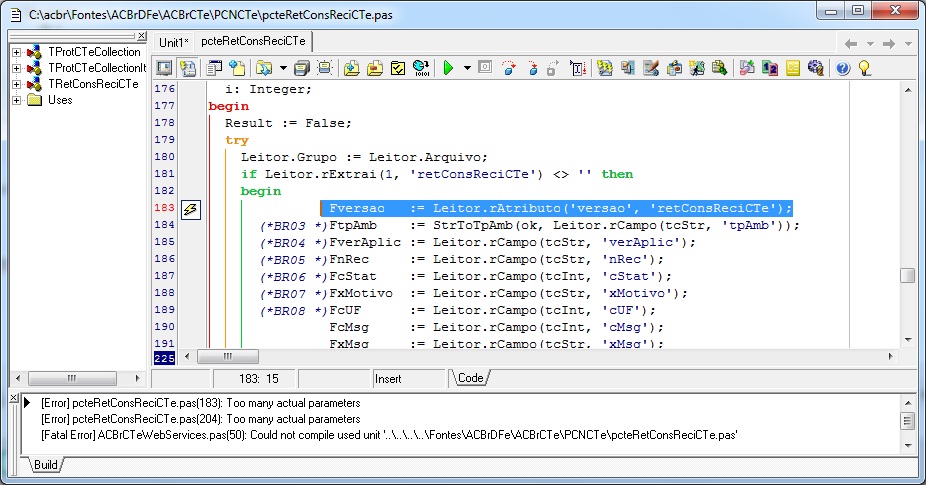Click the Remove file from project icon
The height and width of the screenshot is (485, 926).
[x=374, y=69]
